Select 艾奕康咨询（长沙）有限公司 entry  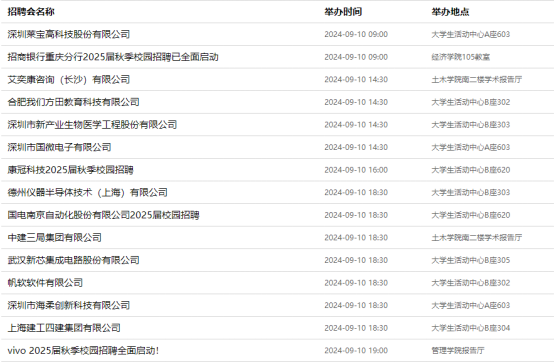(x=69, y=79)
